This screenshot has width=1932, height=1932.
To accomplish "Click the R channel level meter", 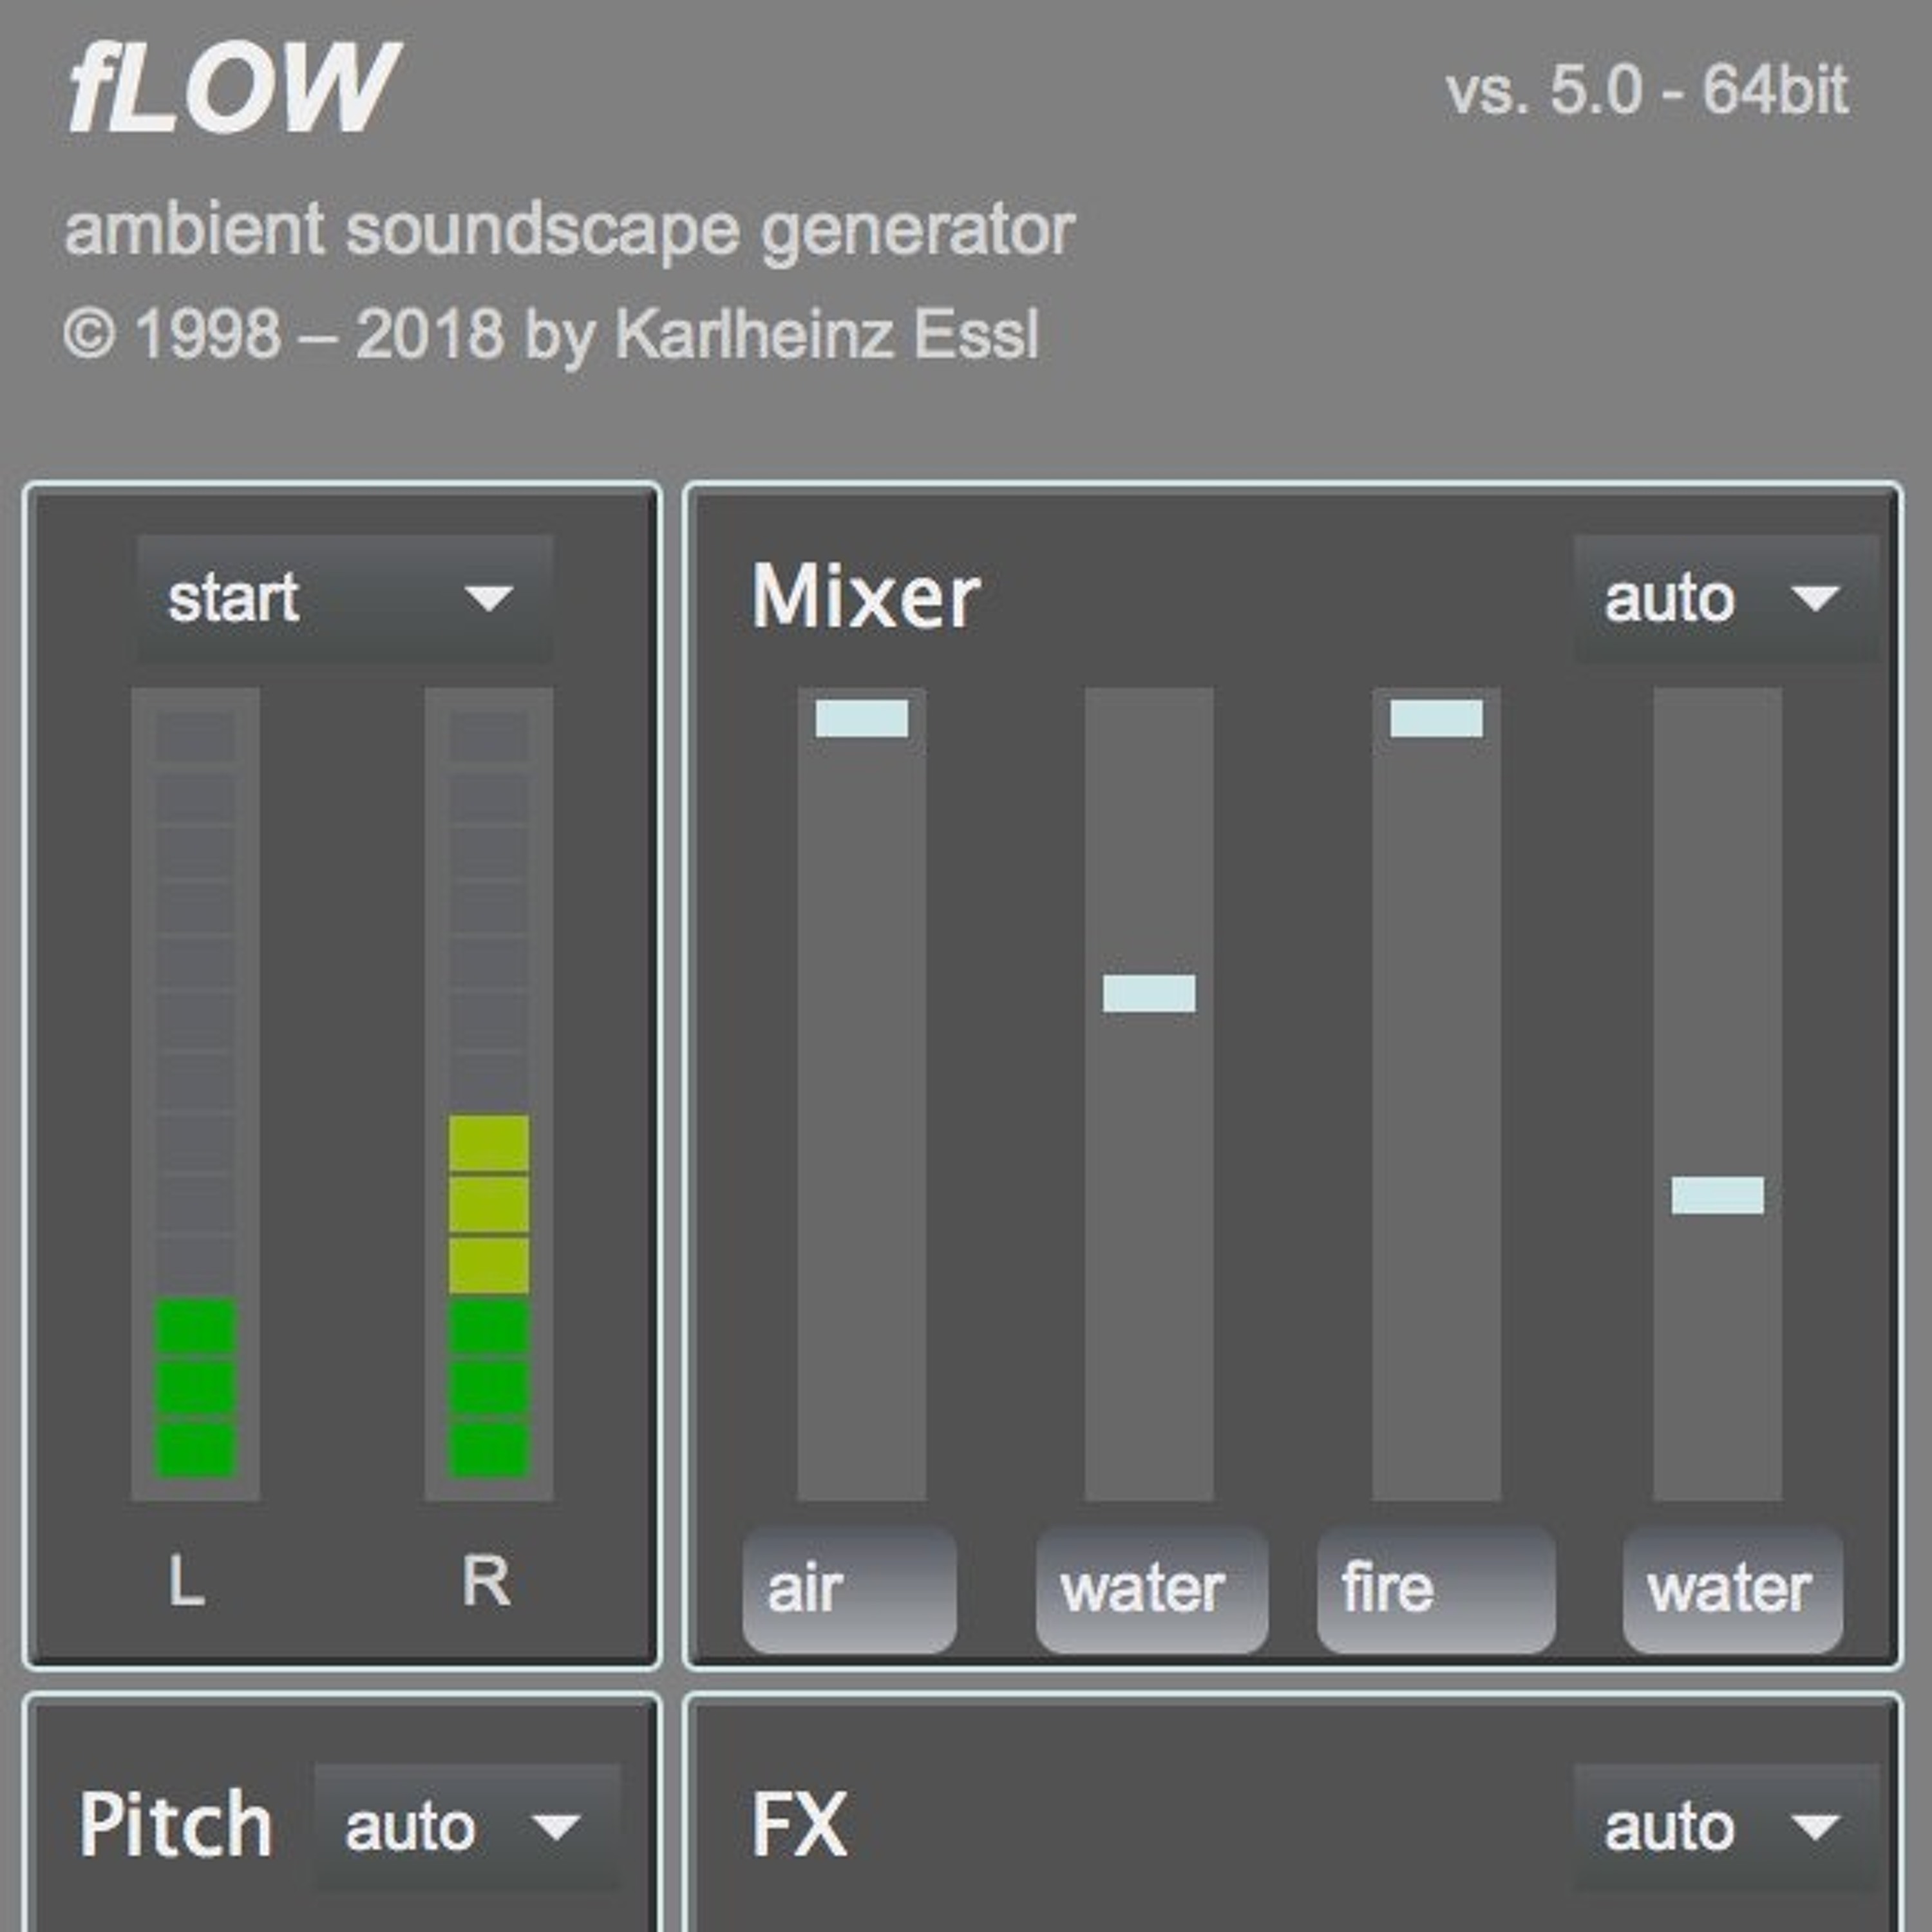I will point(489,1094).
